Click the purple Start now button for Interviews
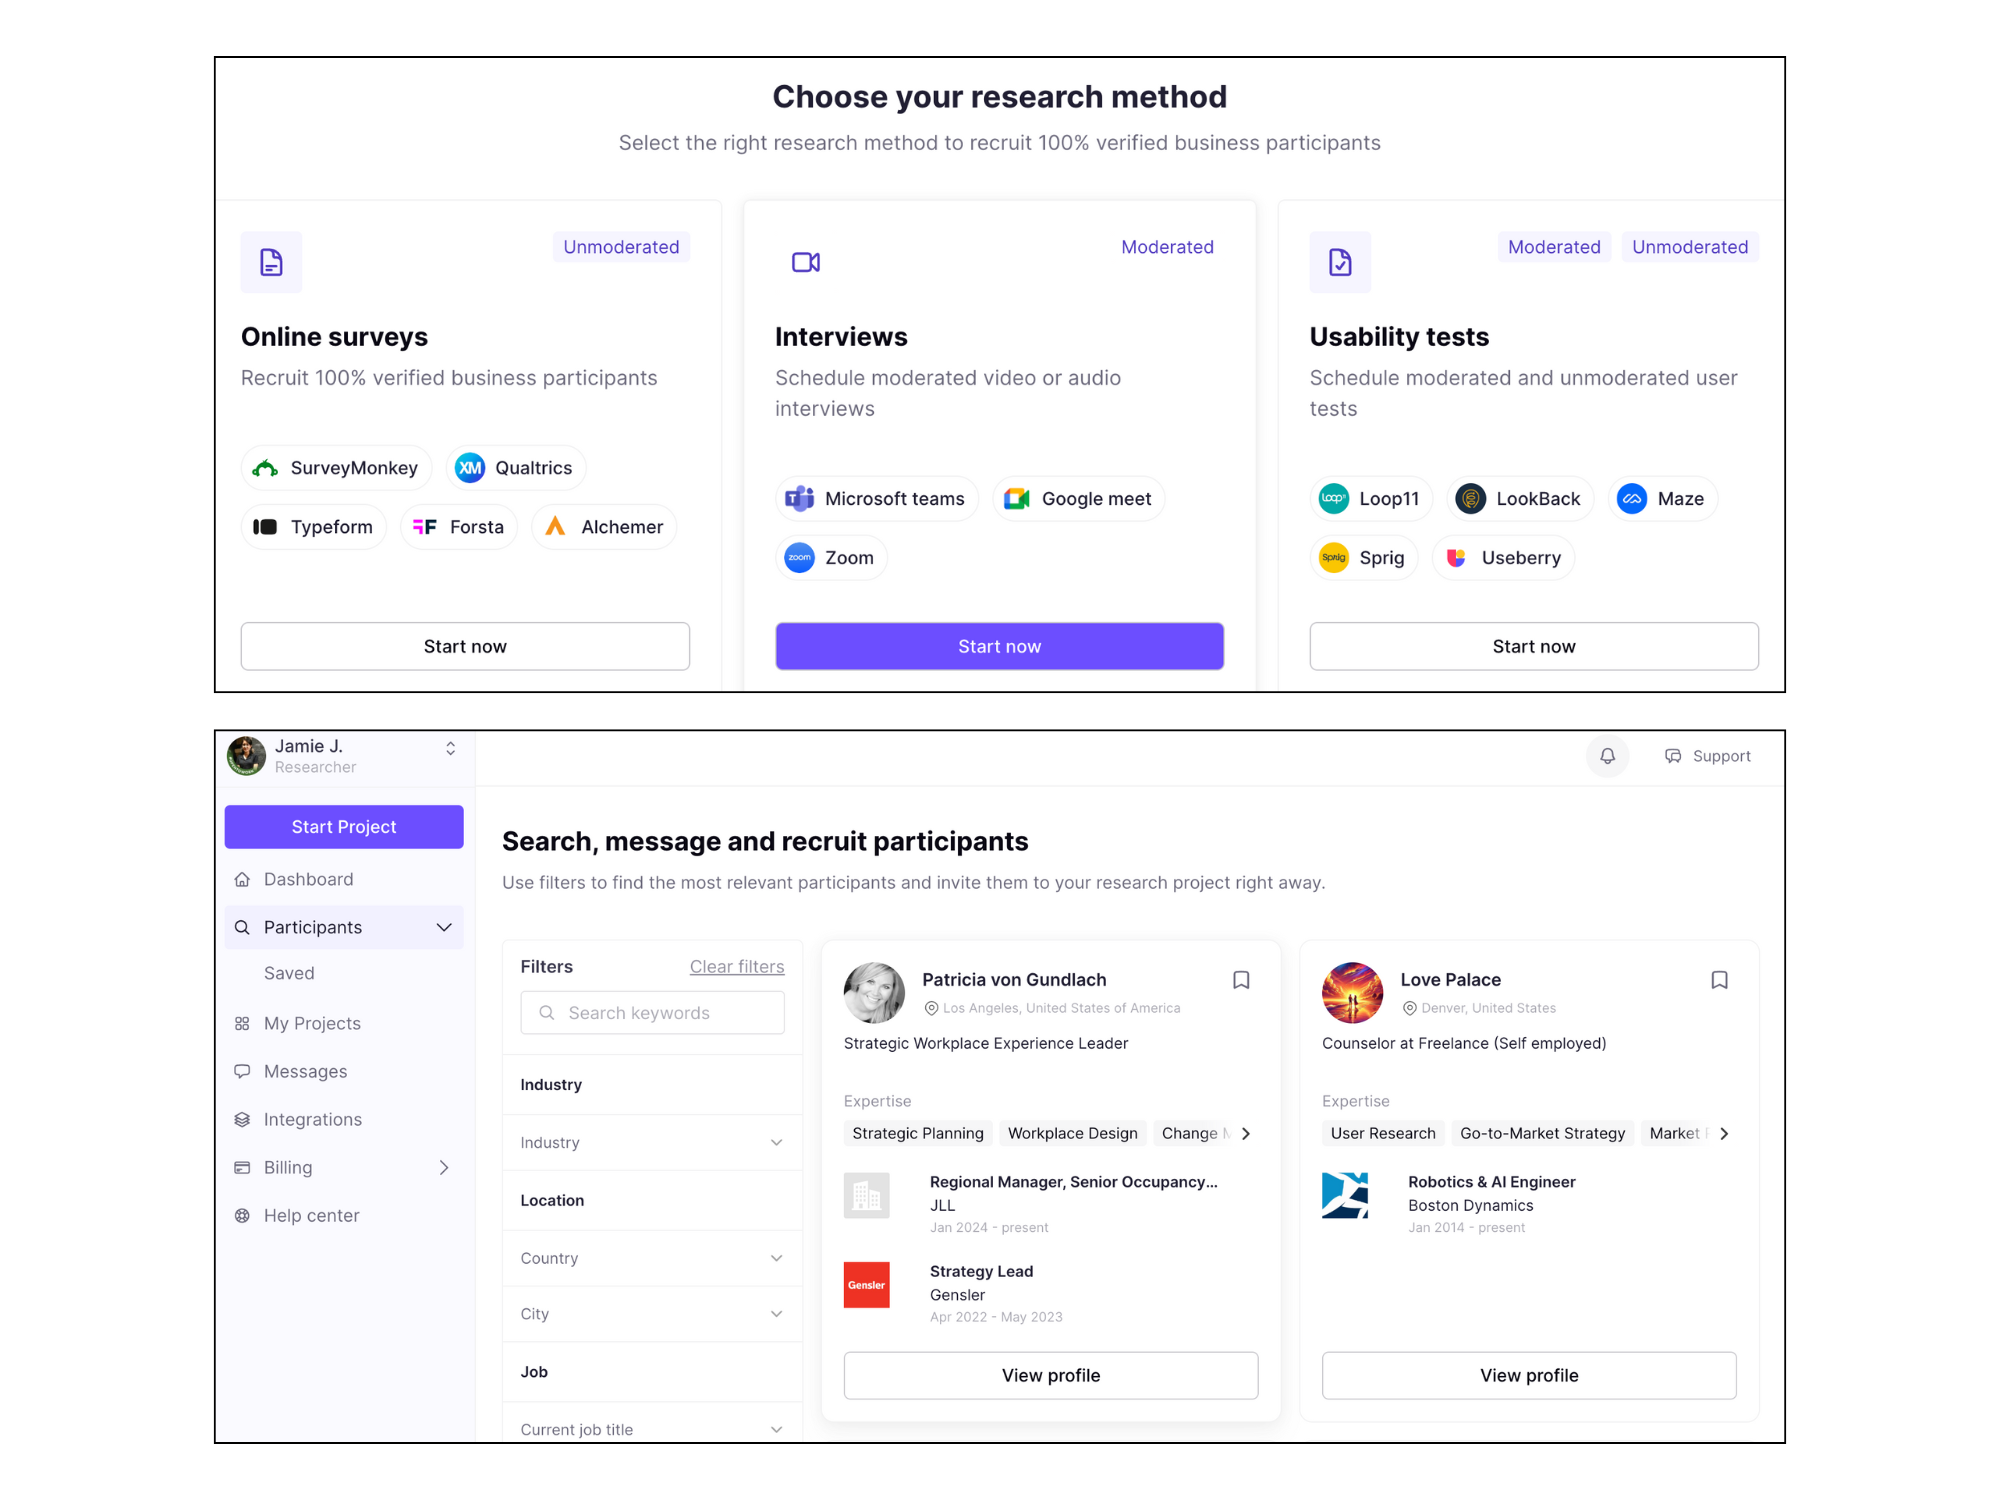 [x=999, y=646]
